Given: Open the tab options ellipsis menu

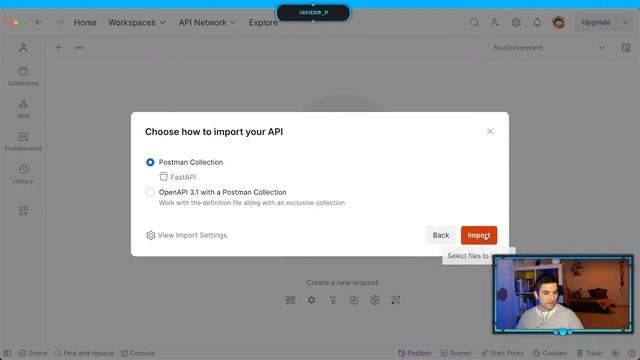Looking at the screenshot, I should (79, 48).
